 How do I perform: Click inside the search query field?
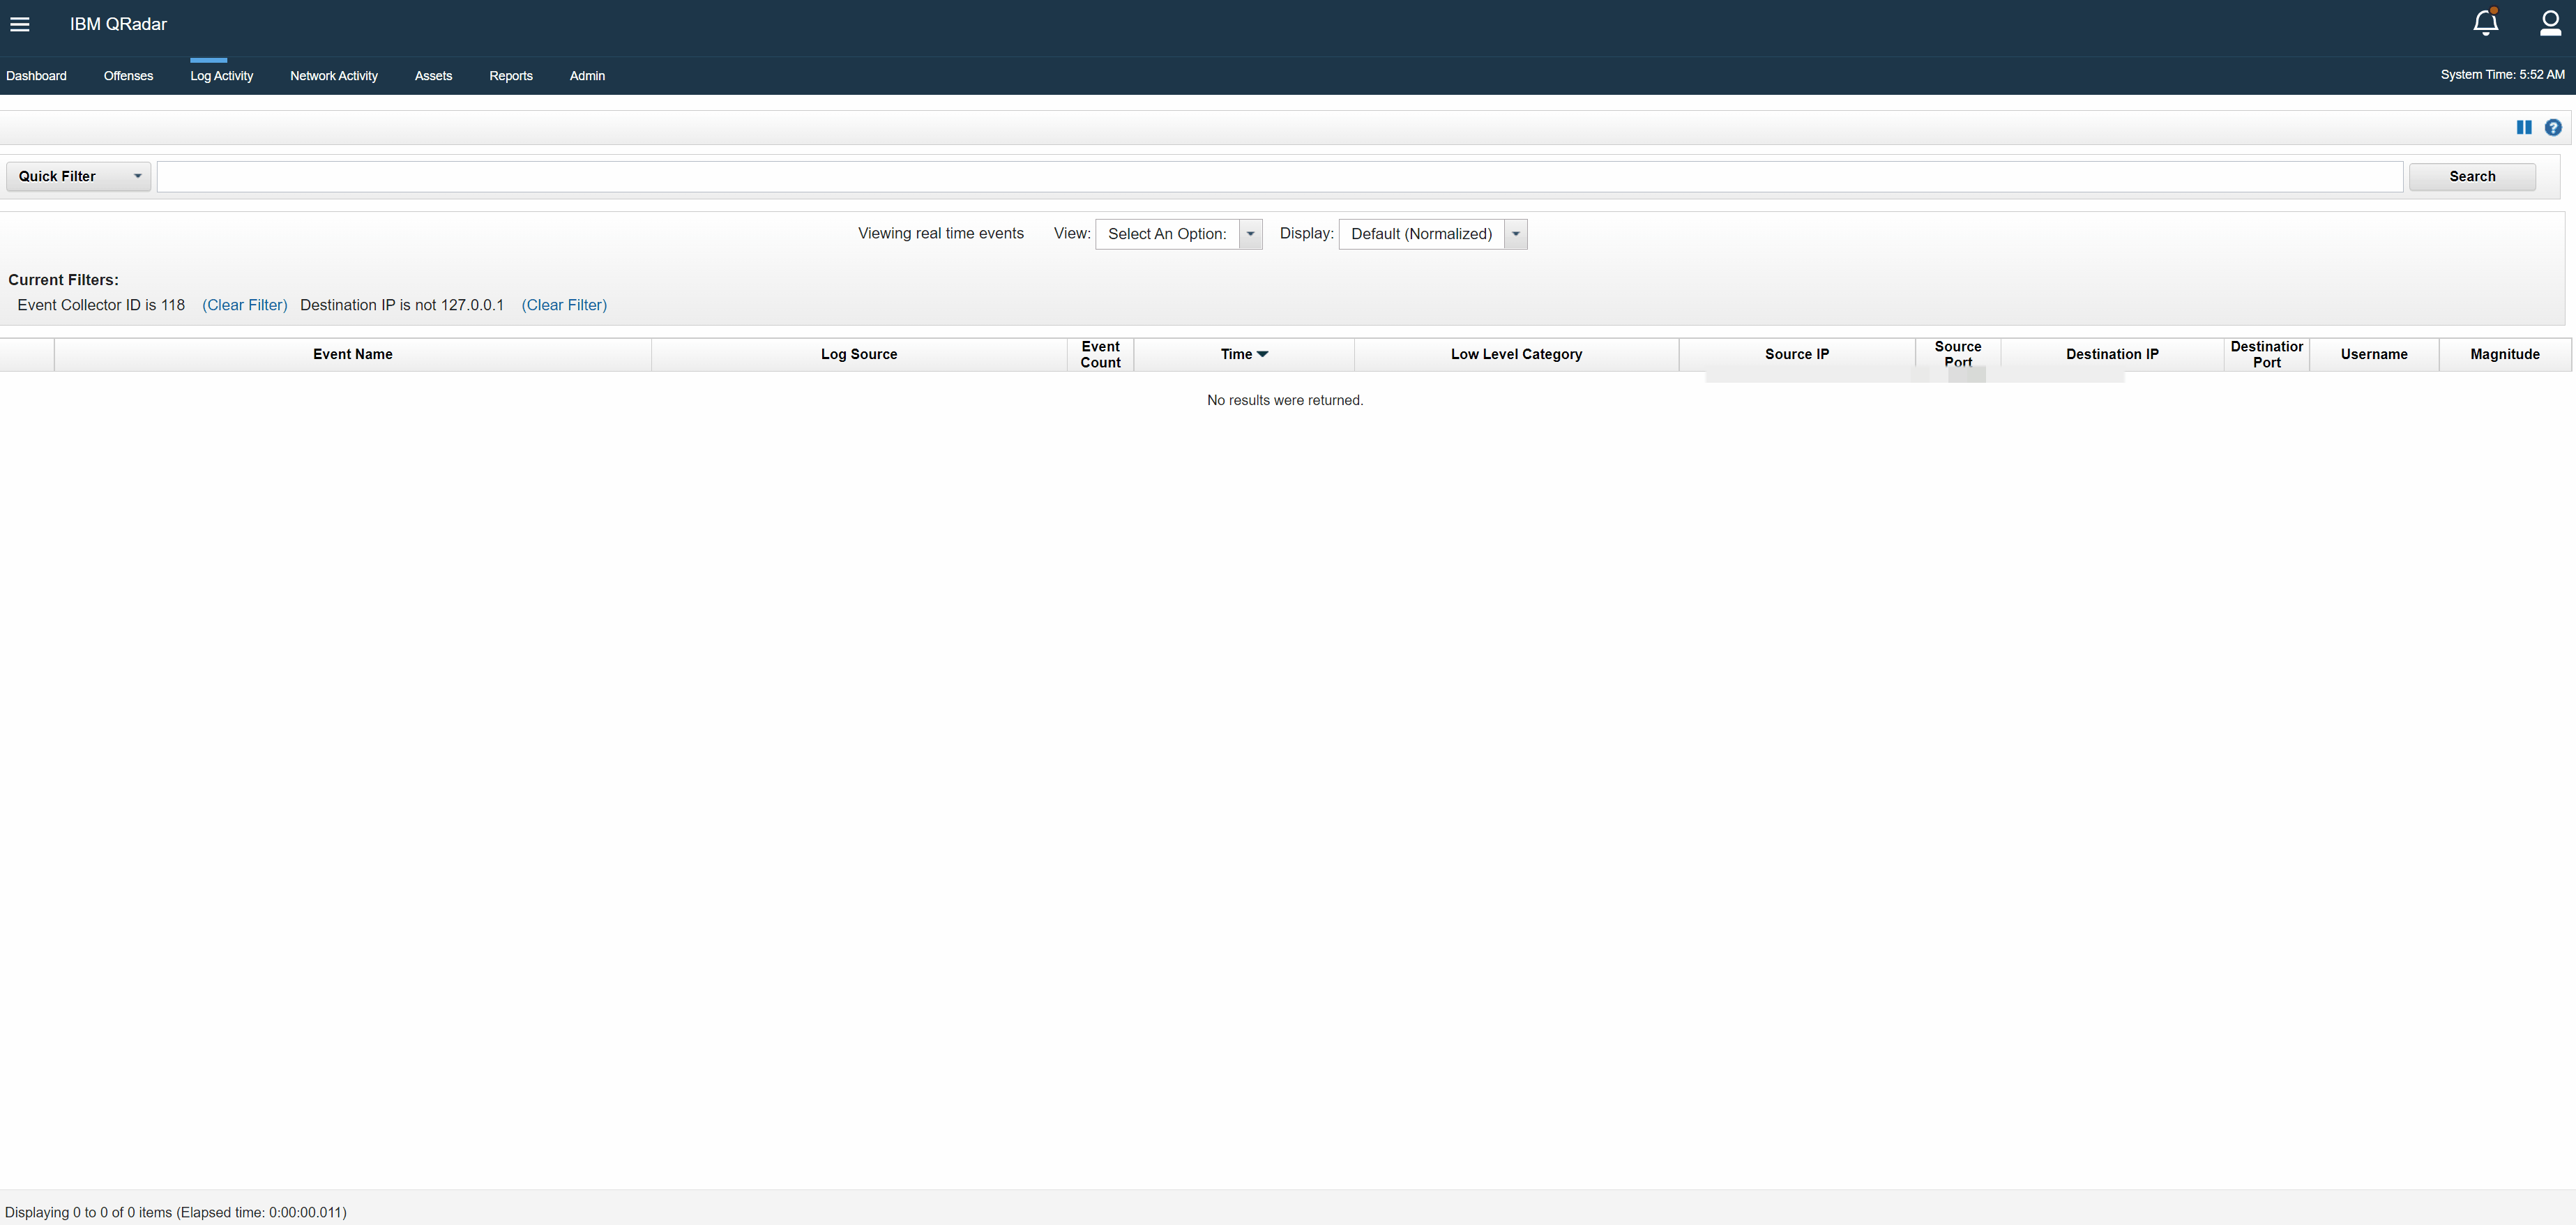(x=1280, y=176)
